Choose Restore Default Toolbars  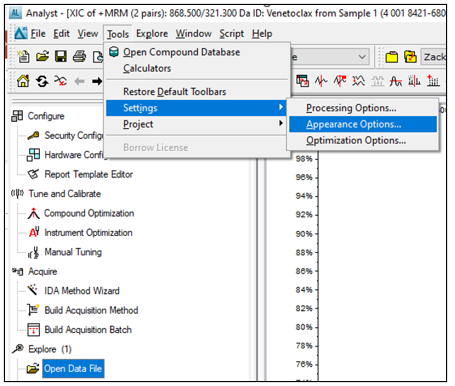(197, 92)
